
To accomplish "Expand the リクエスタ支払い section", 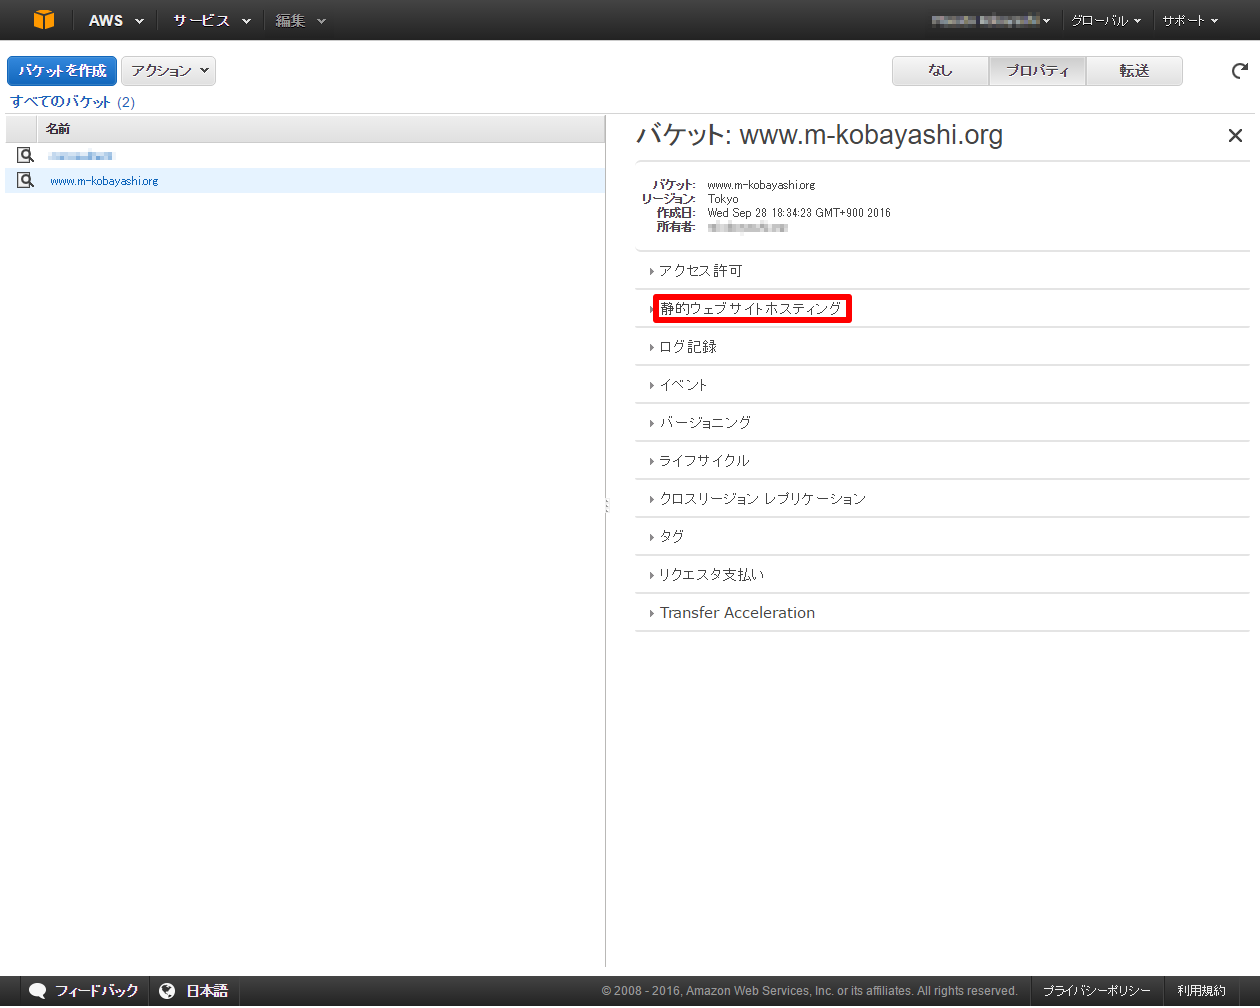I will [x=942, y=574].
